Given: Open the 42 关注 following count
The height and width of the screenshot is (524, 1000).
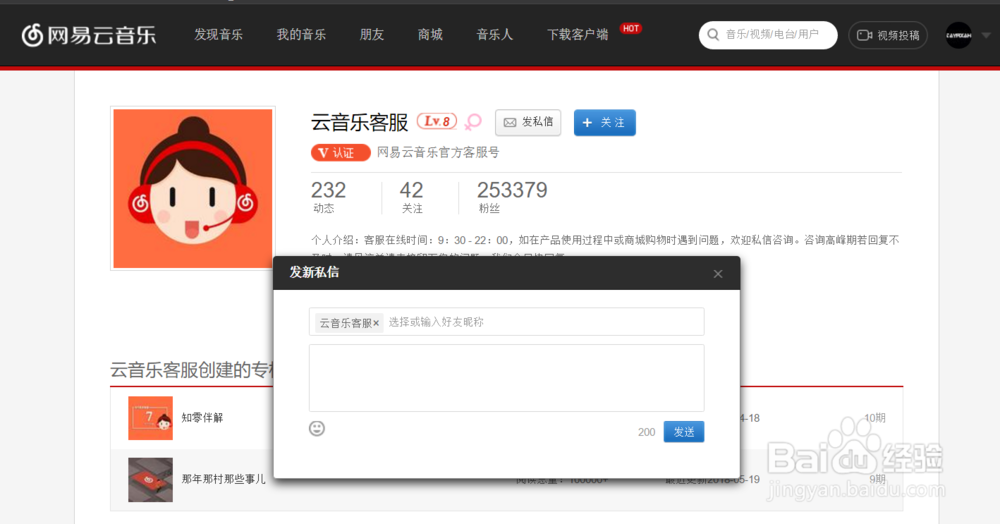Looking at the screenshot, I should click(411, 197).
